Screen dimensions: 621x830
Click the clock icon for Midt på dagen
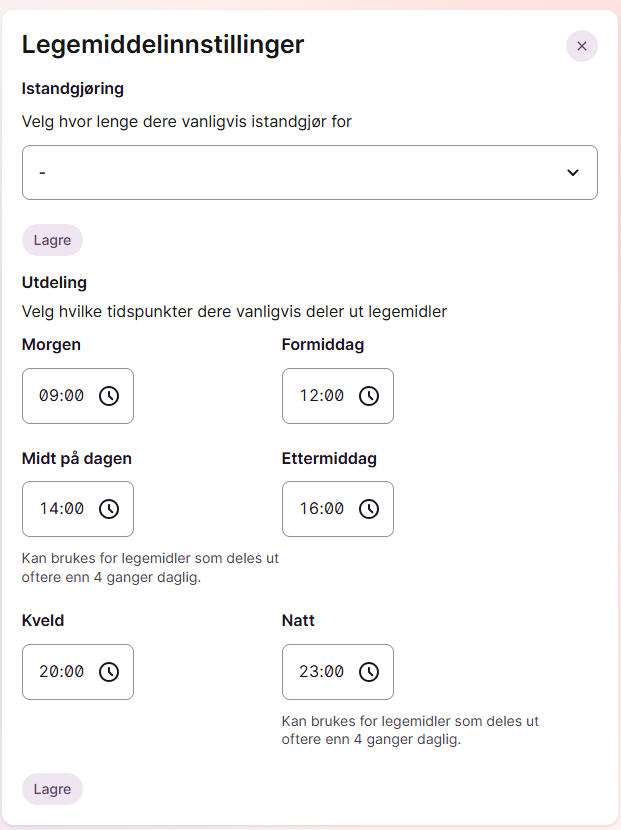pos(109,509)
